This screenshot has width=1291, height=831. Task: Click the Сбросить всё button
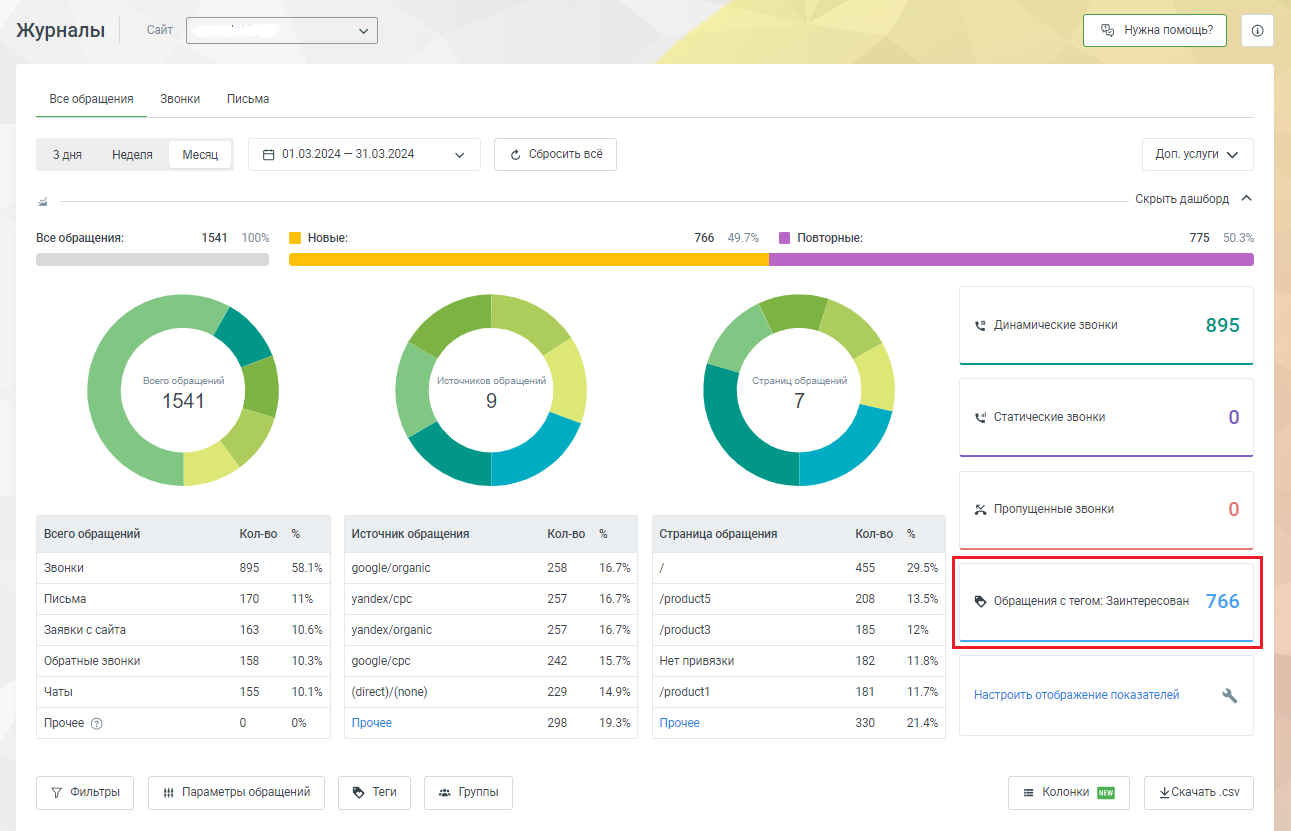pyautogui.click(x=555, y=155)
